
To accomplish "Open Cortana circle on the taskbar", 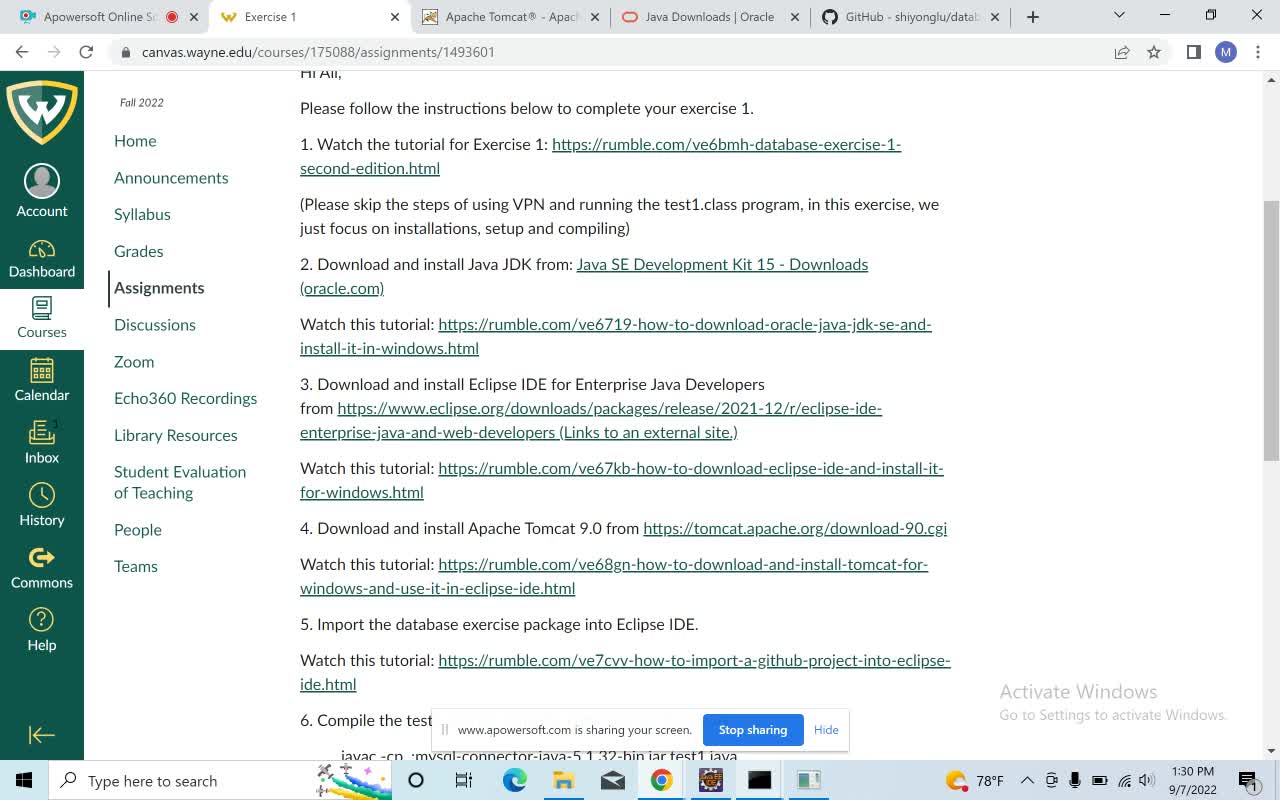I will point(416,780).
